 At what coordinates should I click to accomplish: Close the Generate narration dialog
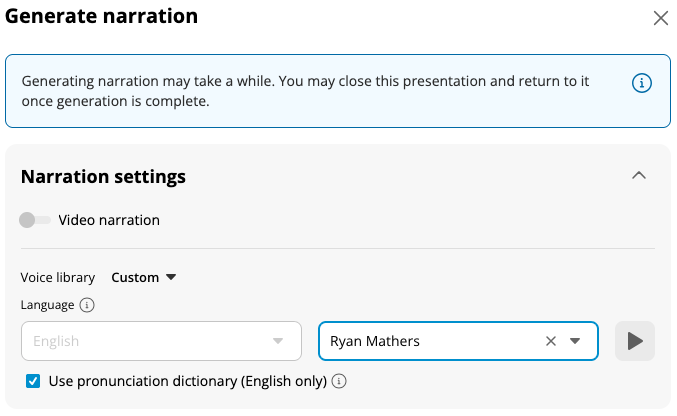pyautogui.click(x=660, y=18)
